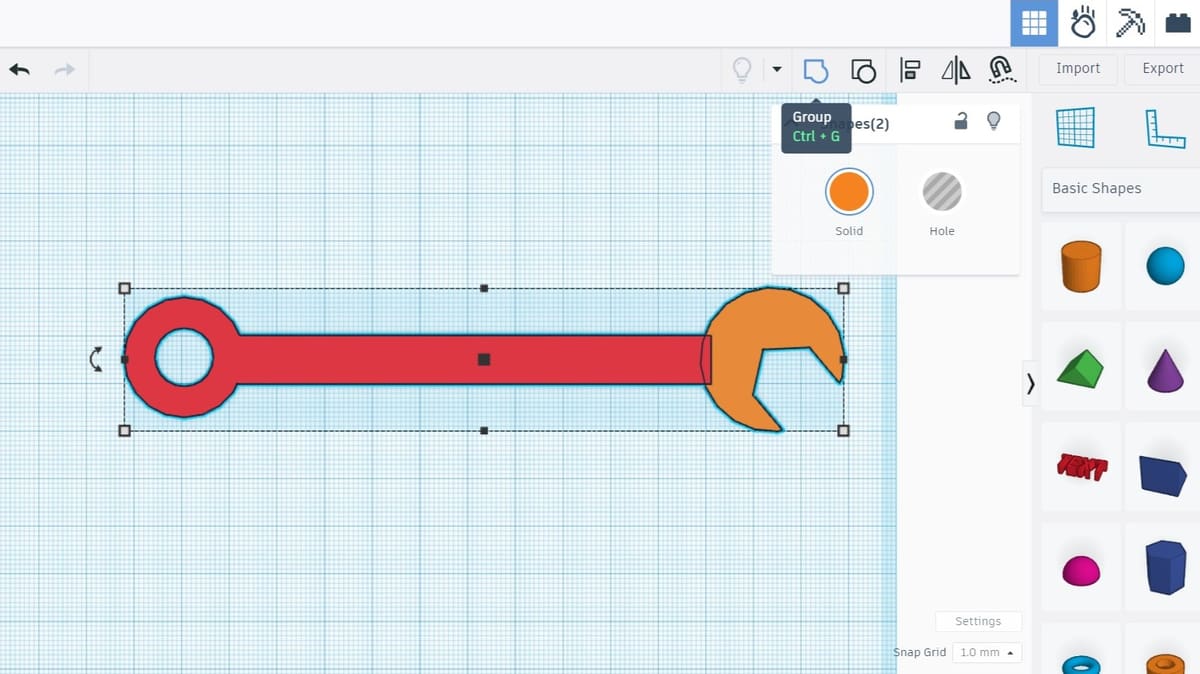1200x674 pixels.
Task: Ungroup shapes using the toolbar icon
Action: pos(863,70)
